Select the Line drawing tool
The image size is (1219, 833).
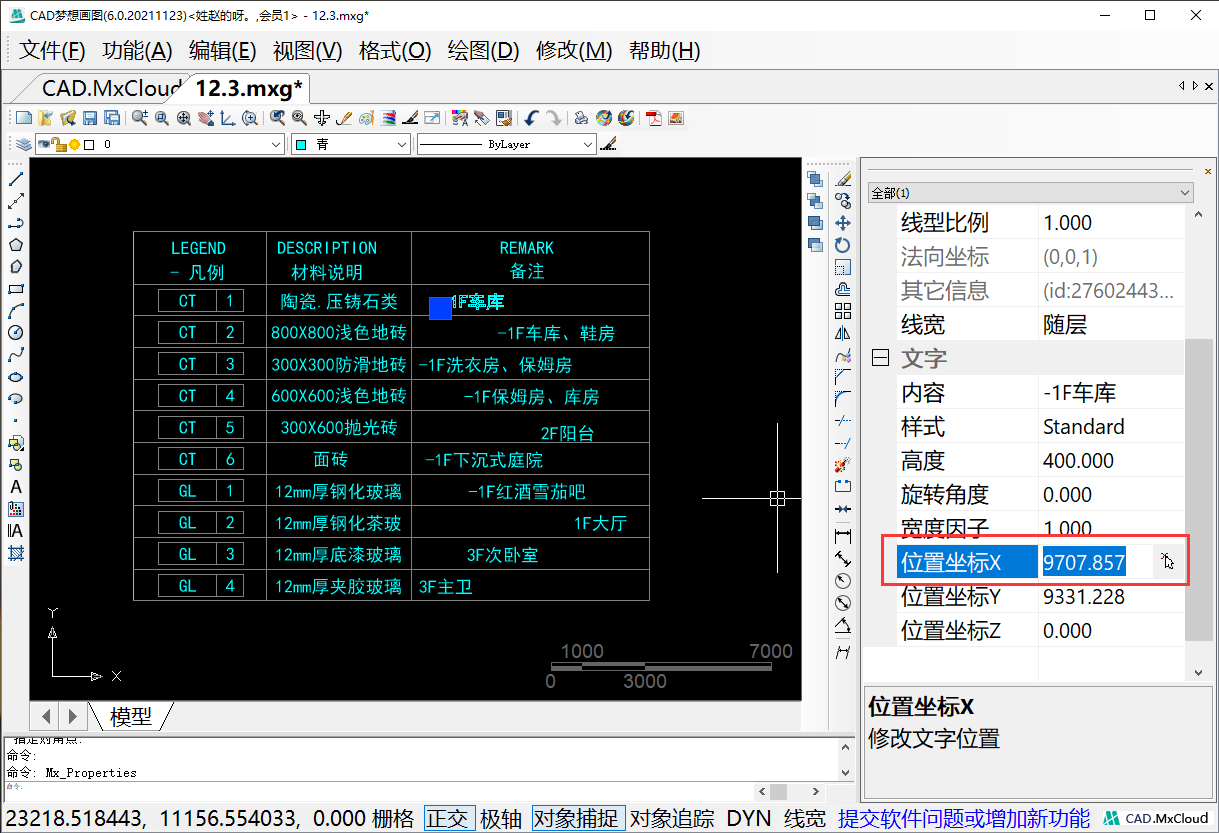pos(16,179)
